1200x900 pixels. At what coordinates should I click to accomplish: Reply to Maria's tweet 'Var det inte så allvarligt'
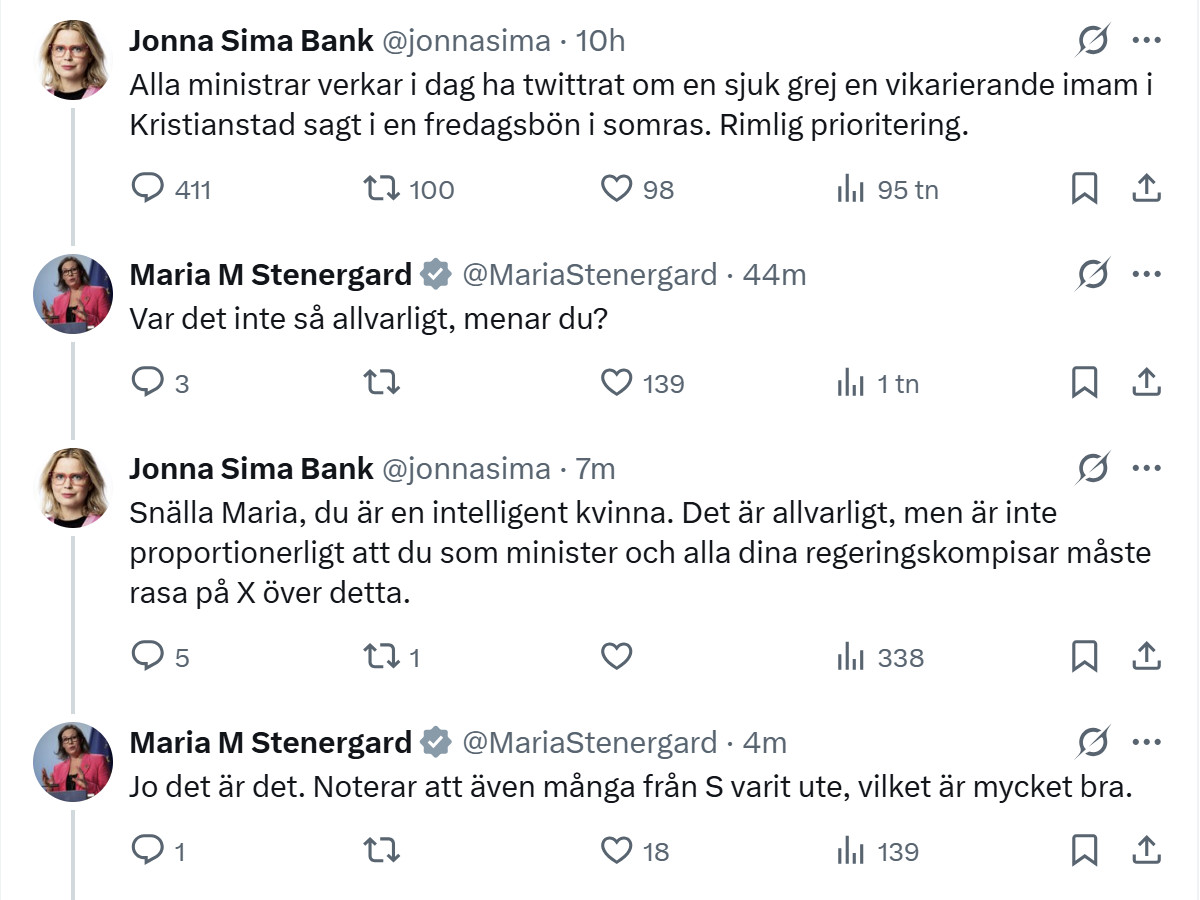[x=149, y=383]
